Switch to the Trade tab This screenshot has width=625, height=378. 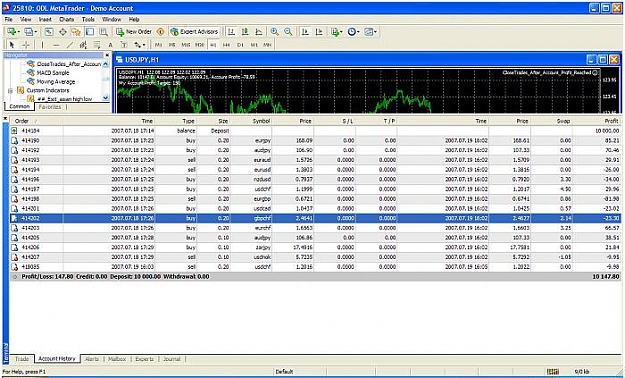click(22, 359)
